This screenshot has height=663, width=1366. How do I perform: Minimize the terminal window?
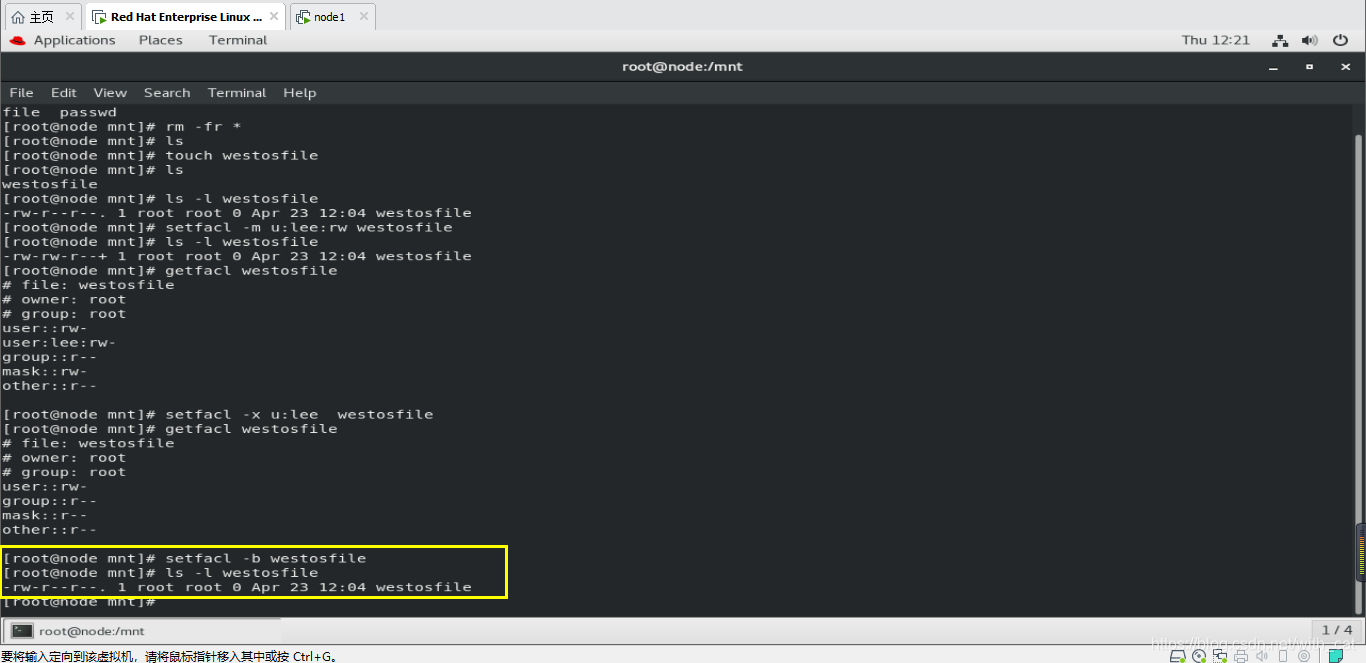pyautogui.click(x=1274, y=67)
